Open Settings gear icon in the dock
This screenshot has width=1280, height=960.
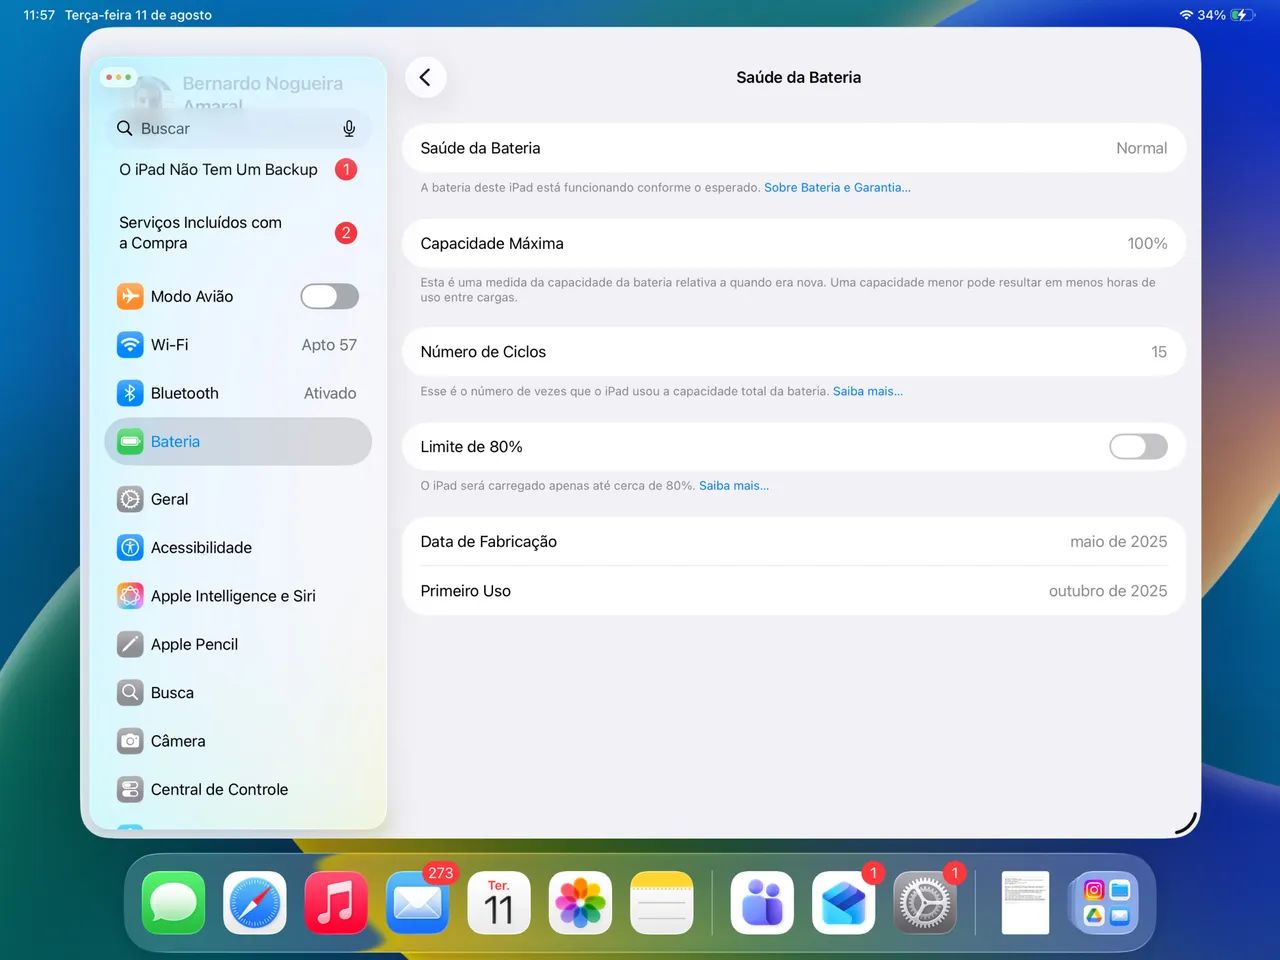[x=925, y=903]
